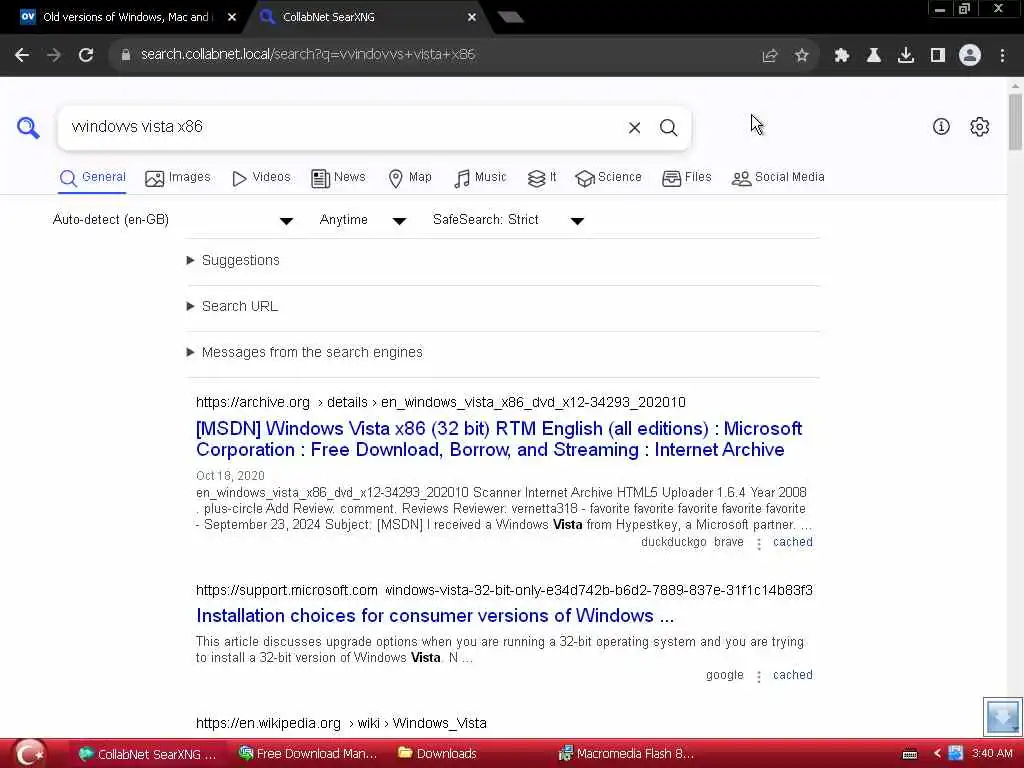Viewport: 1024px width, 768px height.
Task: Click in the search query input field
Action: click(x=343, y=127)
